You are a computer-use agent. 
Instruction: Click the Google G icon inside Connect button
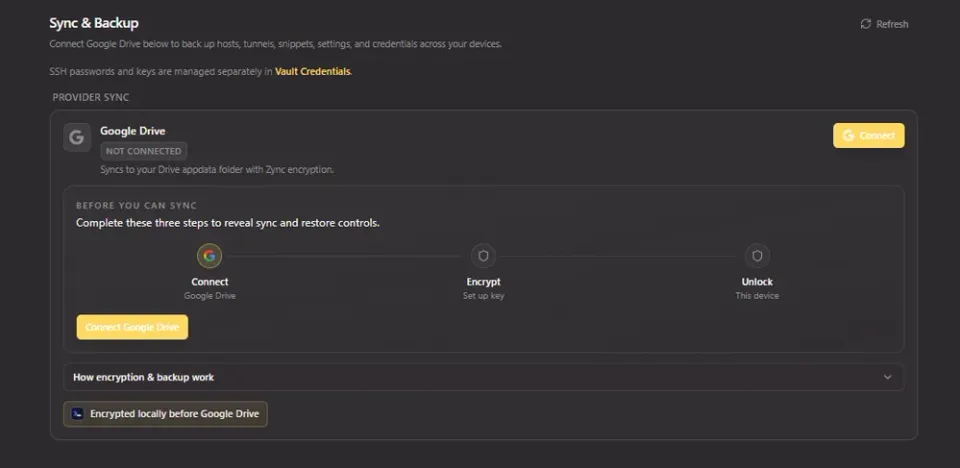click(x=848, y=135)
